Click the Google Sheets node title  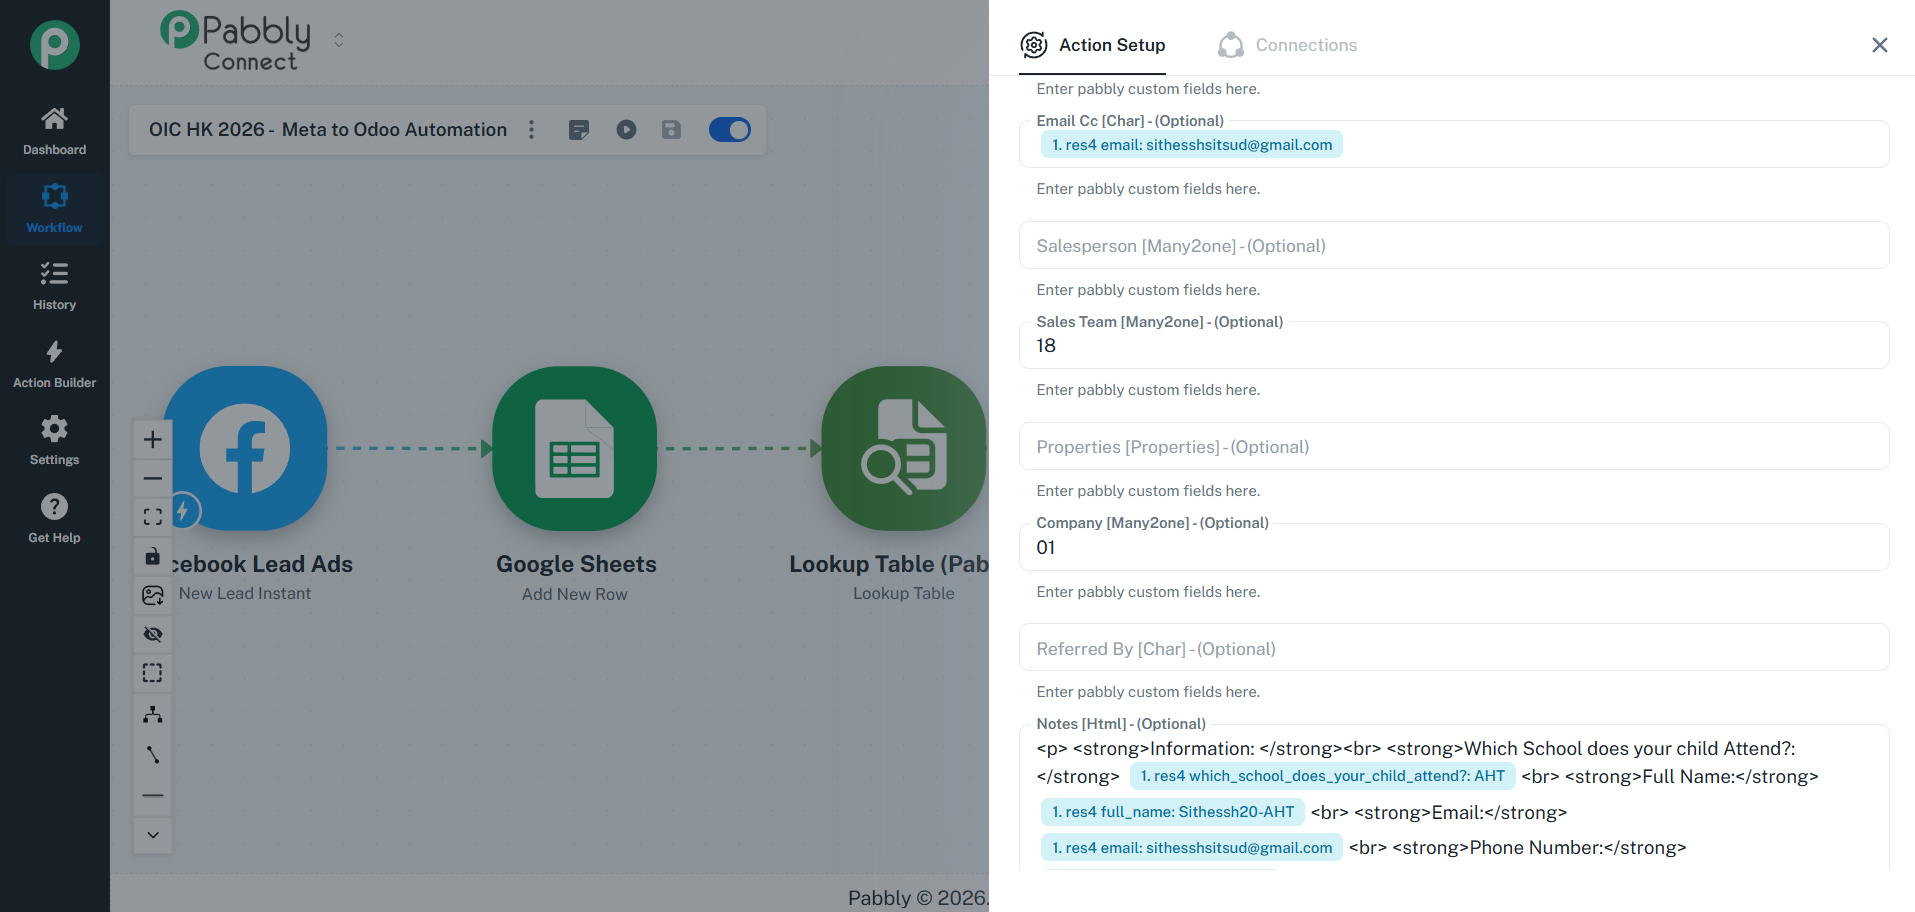(x=576, y=564)
